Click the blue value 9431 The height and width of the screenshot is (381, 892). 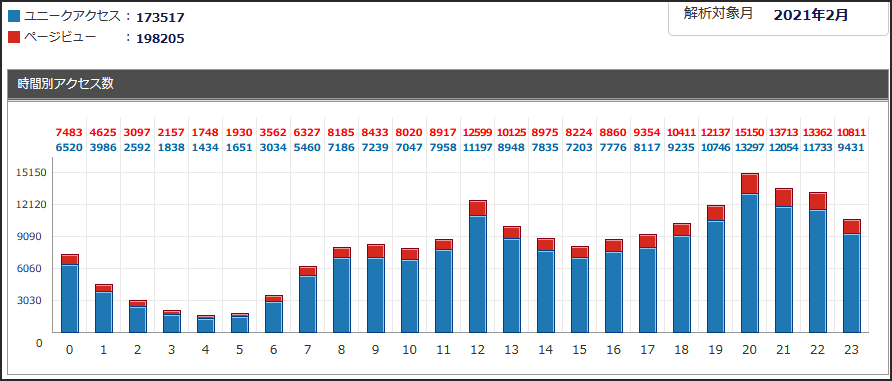[x=852, y=147]
